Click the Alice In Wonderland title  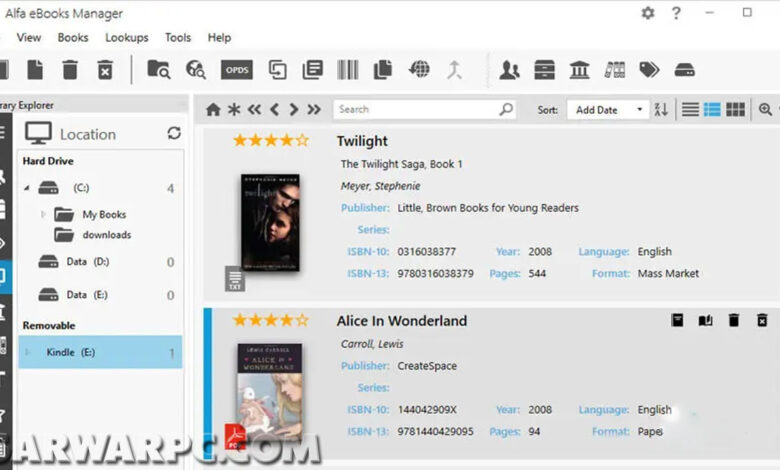[x=401, y=321]
